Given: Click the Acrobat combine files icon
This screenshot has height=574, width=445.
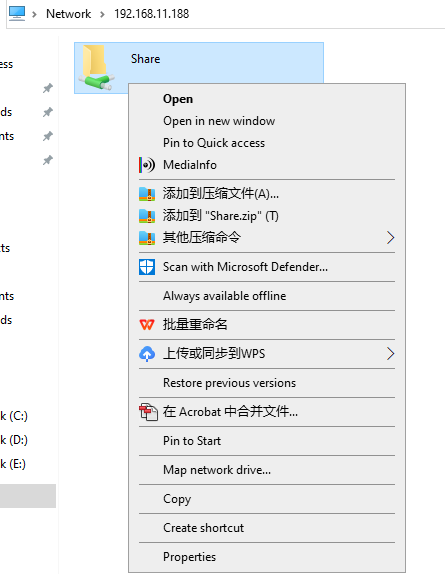Looking at the screenshot, I should click(148, 412).
